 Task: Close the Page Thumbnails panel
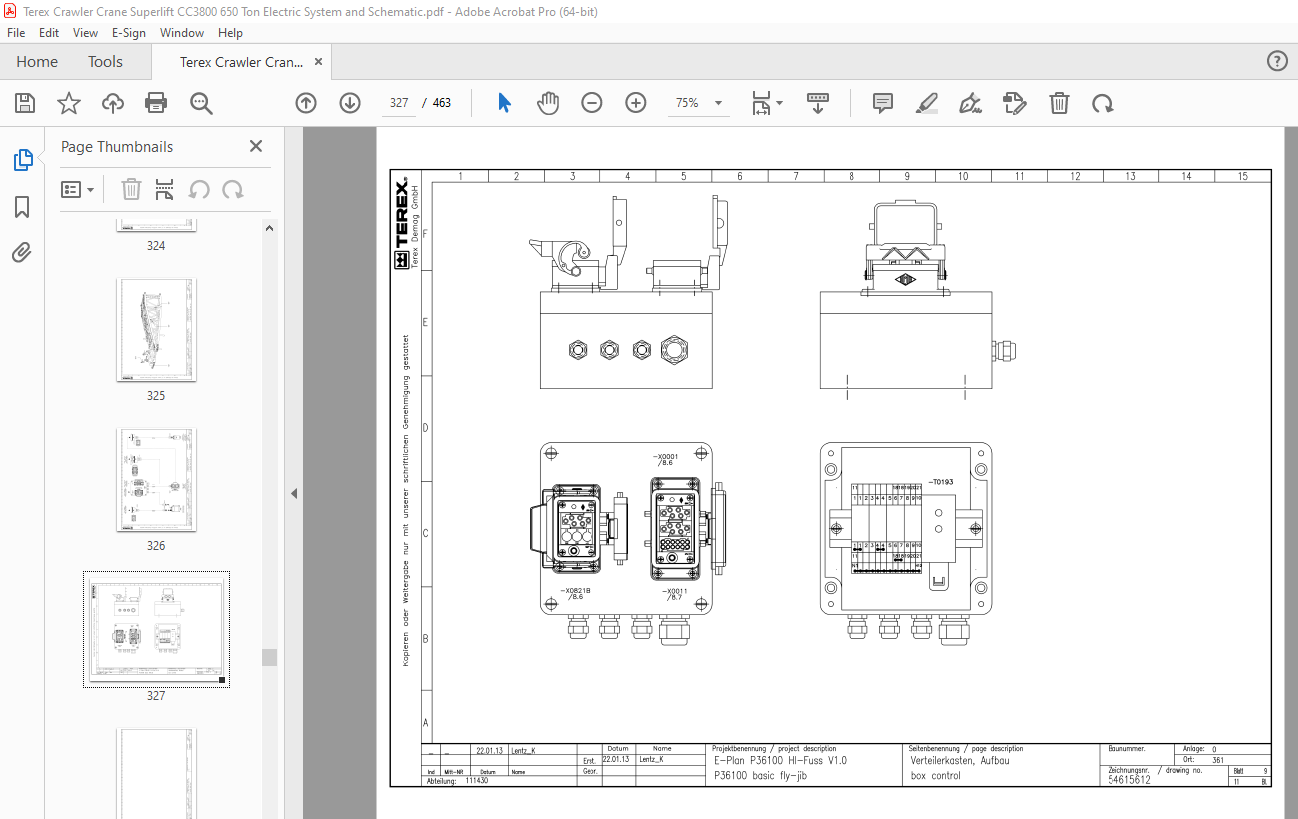(x=256, y=146)
